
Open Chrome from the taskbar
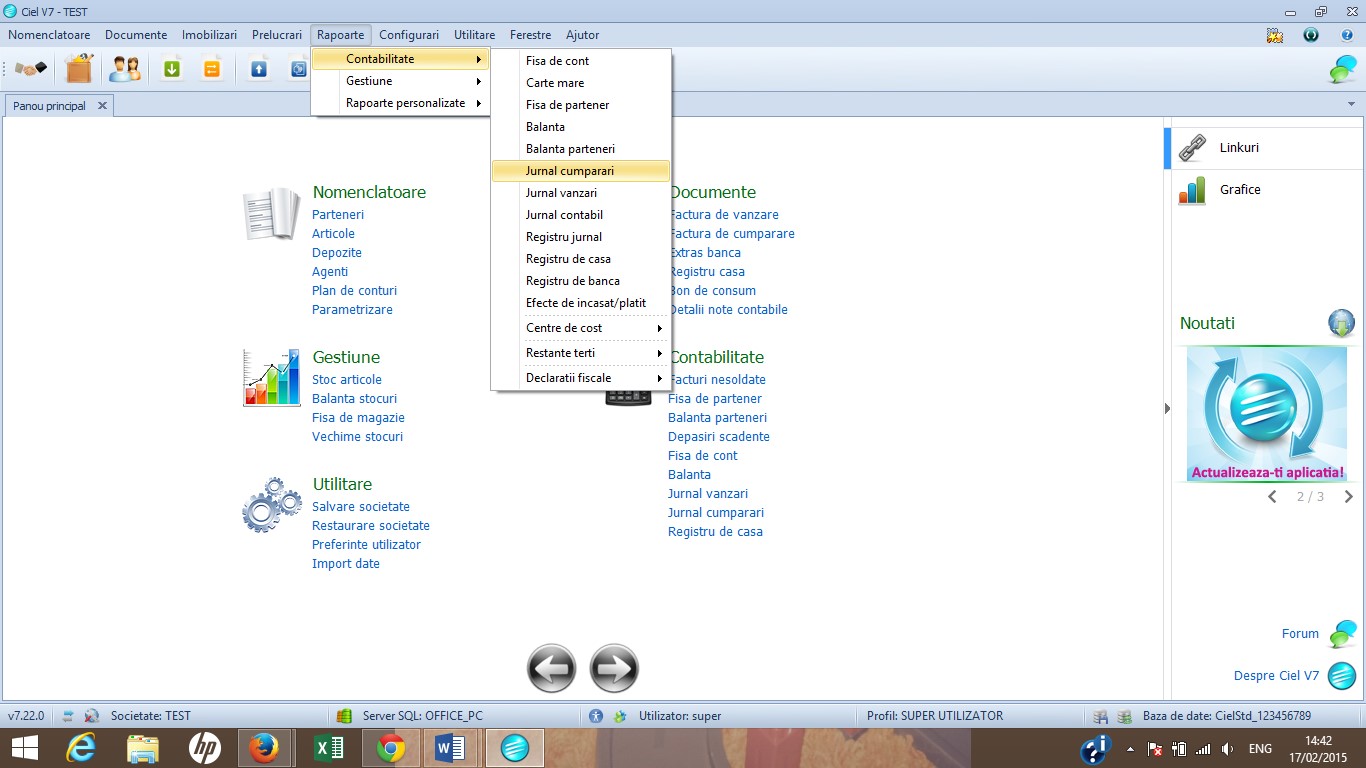[x=391, y=748]
